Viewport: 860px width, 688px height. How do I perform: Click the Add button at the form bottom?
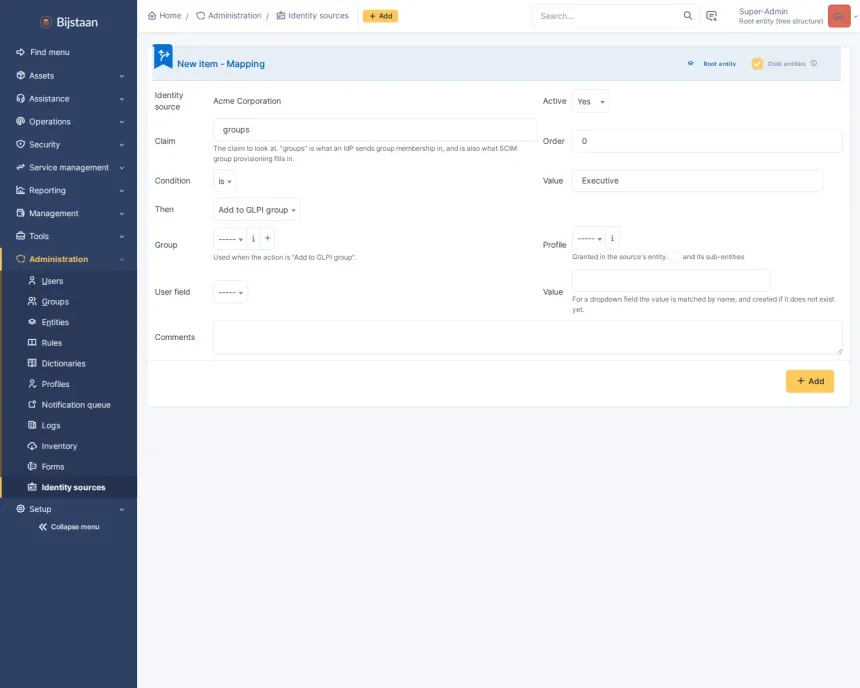(x=810, y=381)
